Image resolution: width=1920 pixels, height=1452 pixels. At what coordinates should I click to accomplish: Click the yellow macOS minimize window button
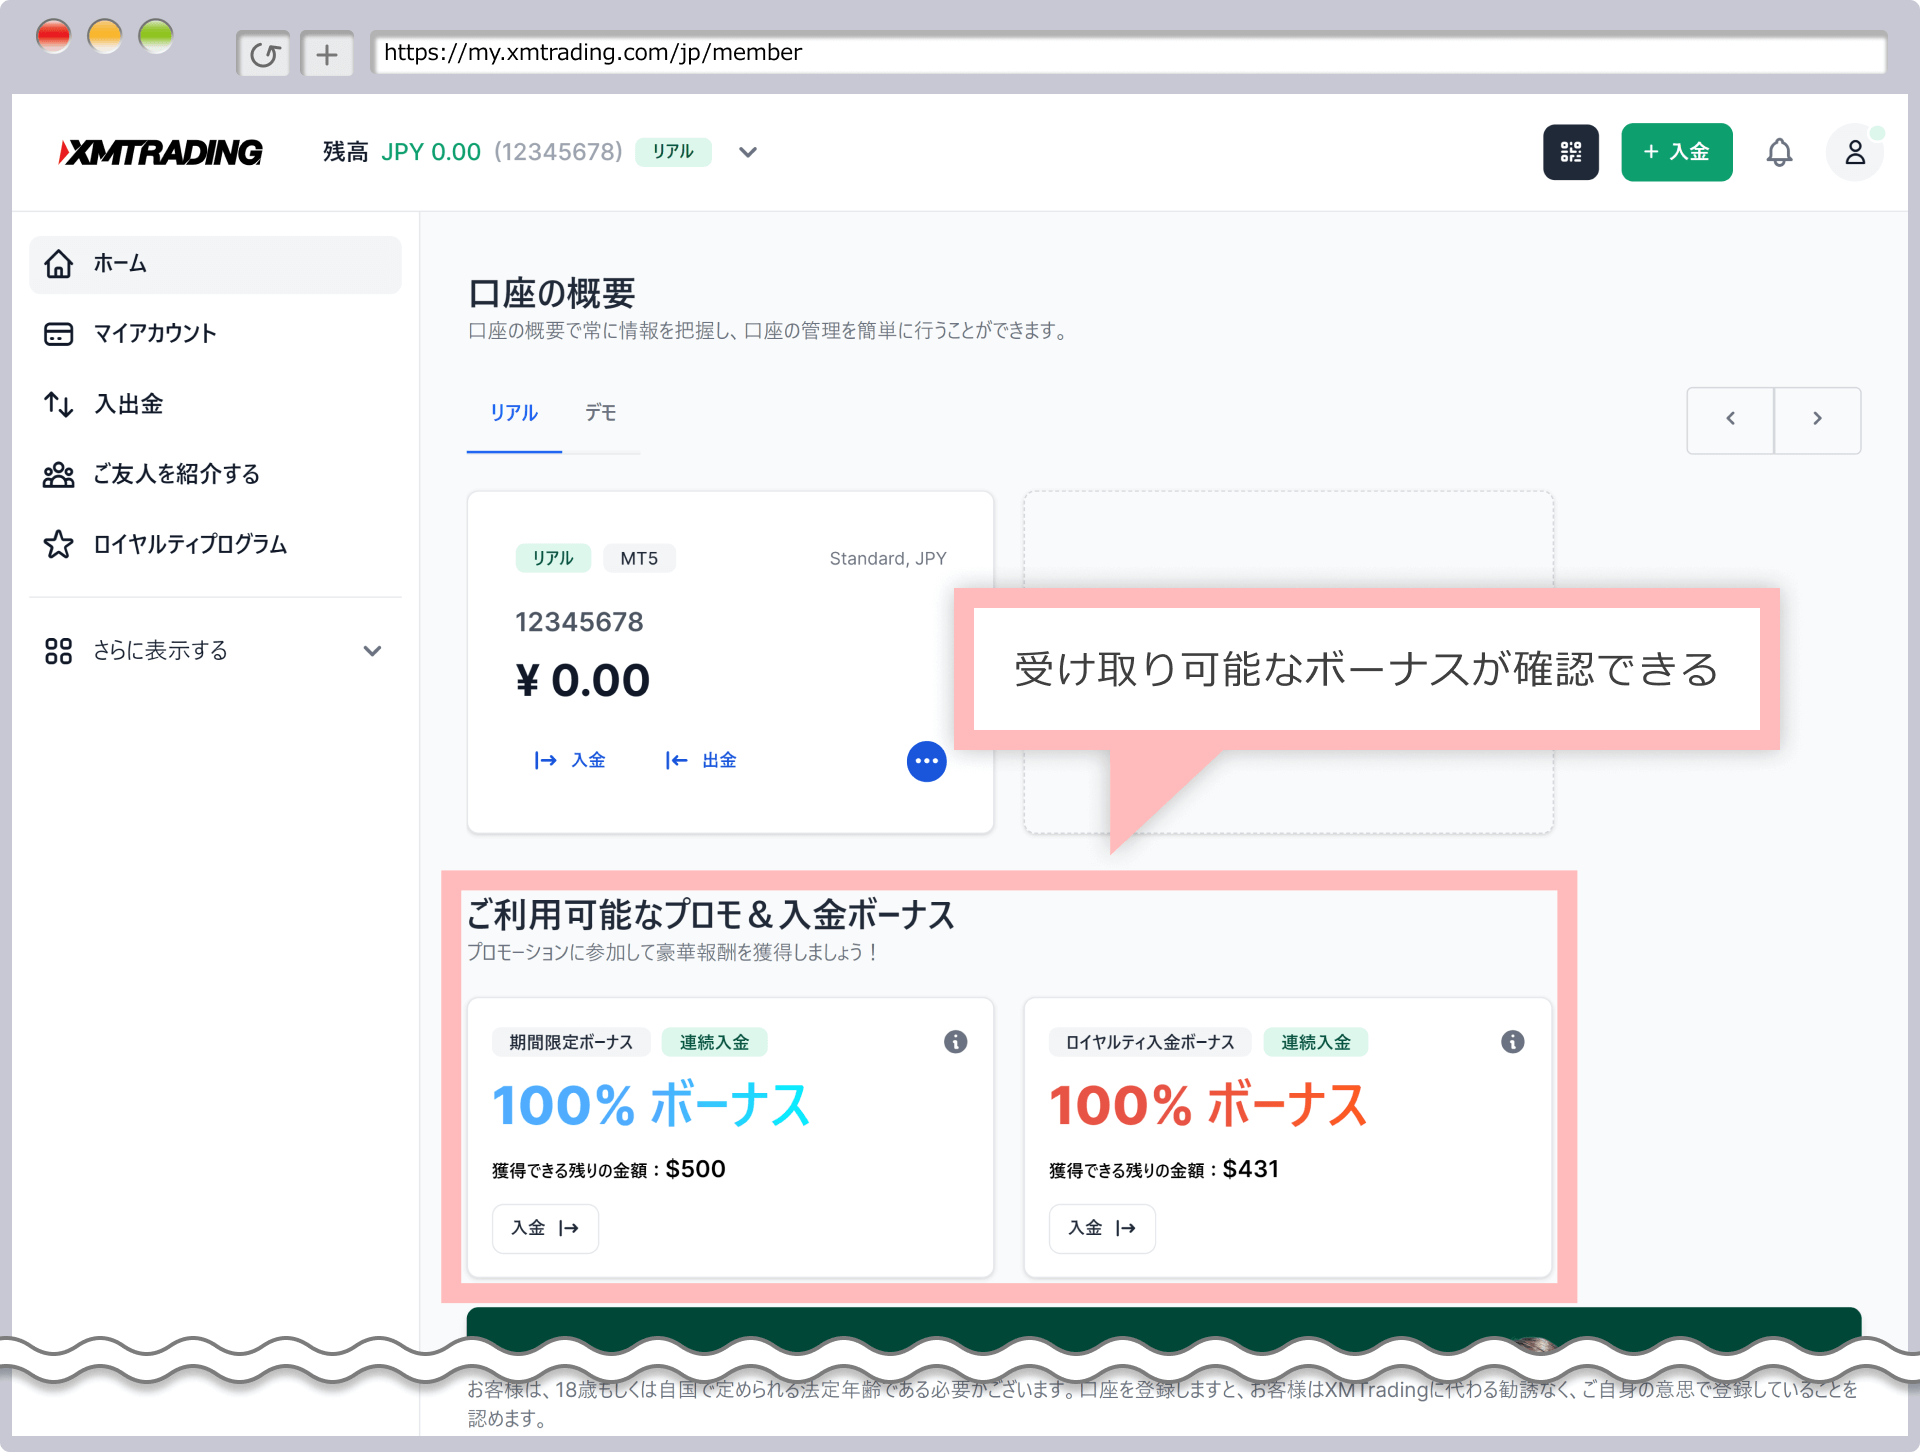pyautogui.click(x=104, y=37)
